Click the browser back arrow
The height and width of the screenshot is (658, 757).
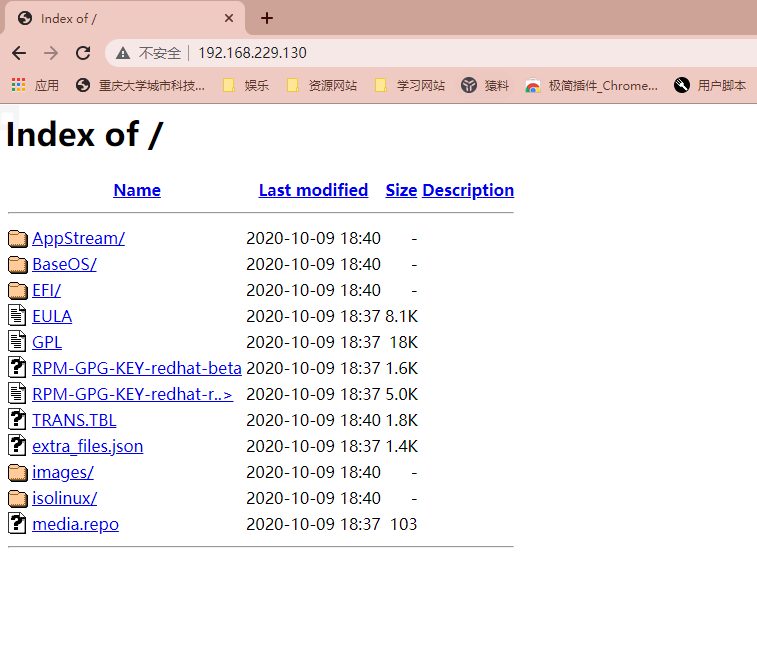pyautogui.click(x=19, y=53)
